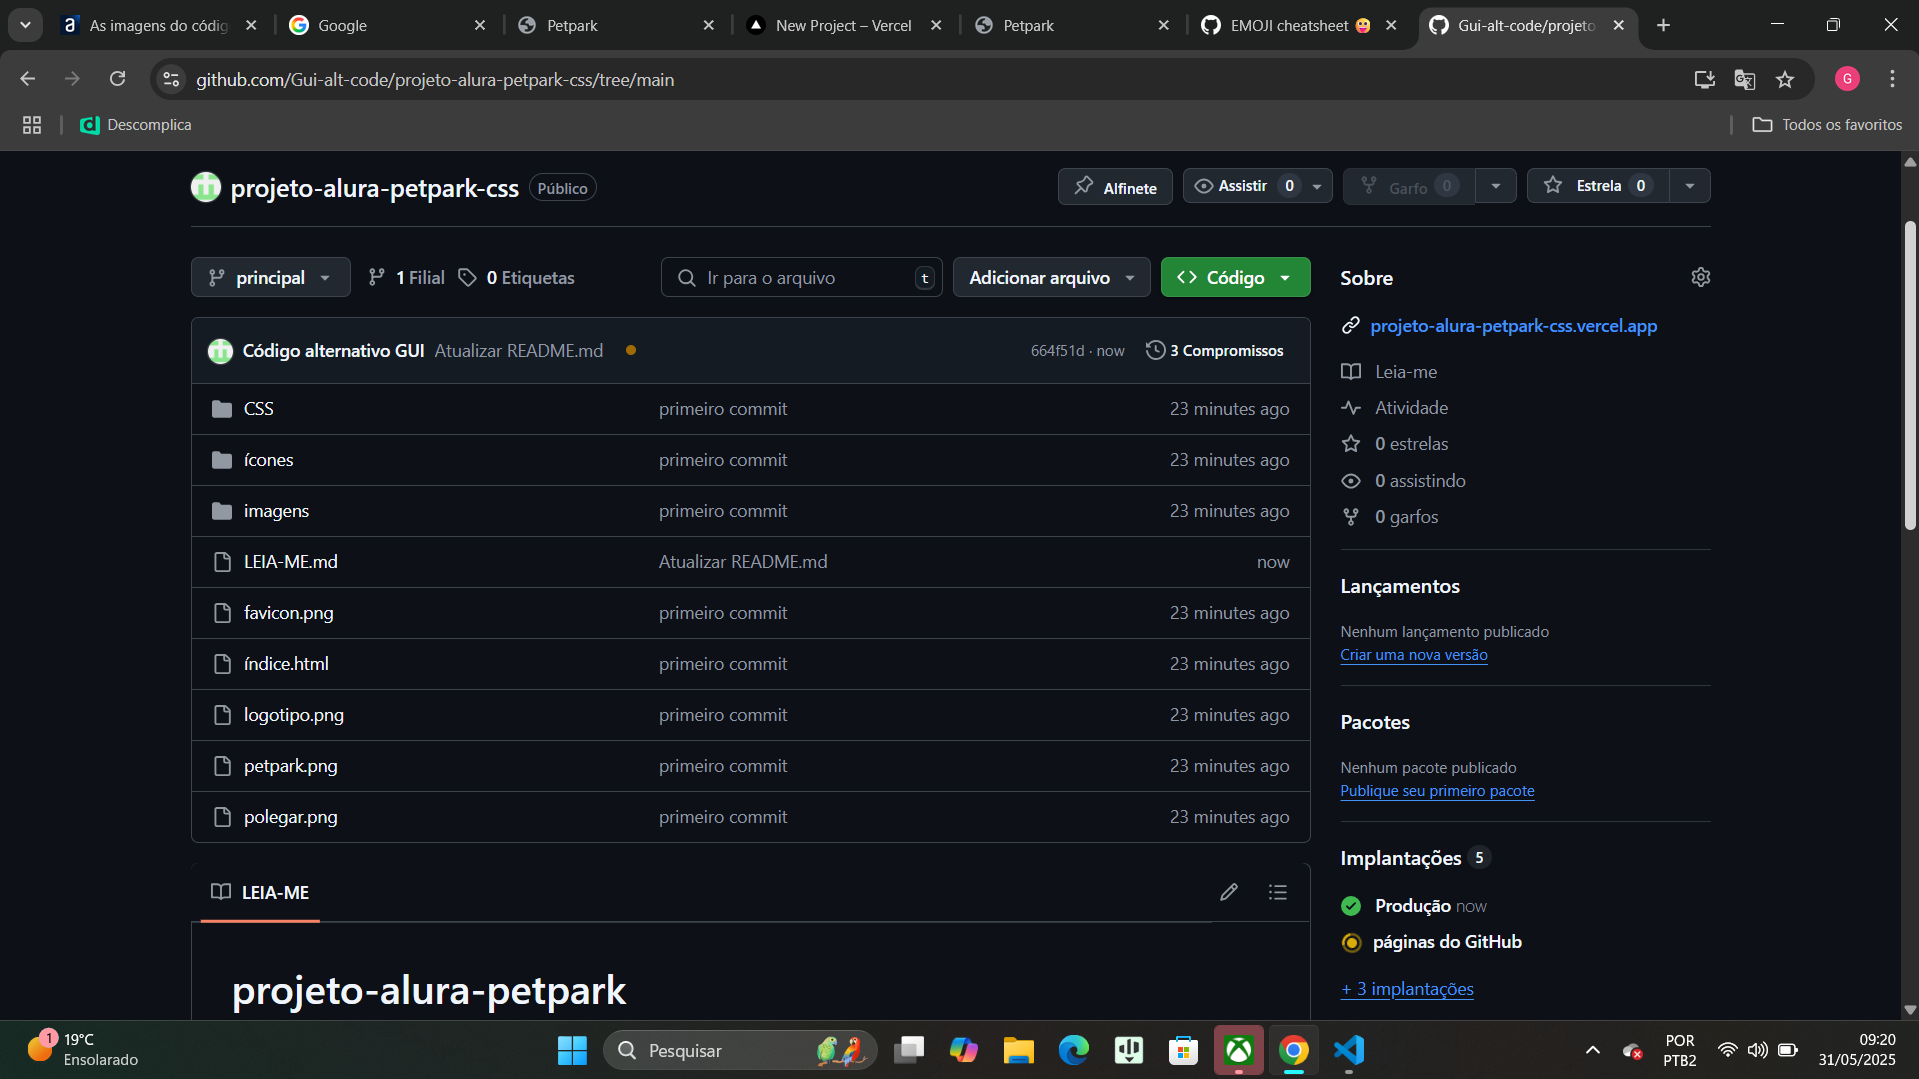Screen dimensions: 1919x1079
Task: Click the orange commit status dot
Action: [631, 350]
